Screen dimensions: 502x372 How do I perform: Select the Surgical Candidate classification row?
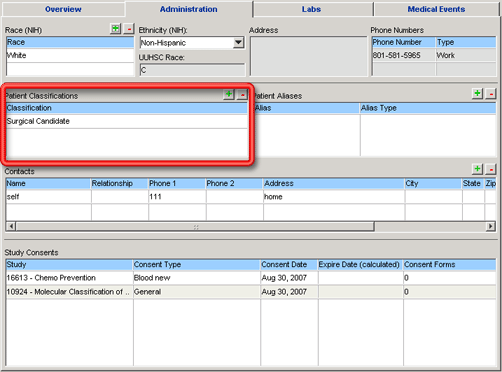click(127, 121)
